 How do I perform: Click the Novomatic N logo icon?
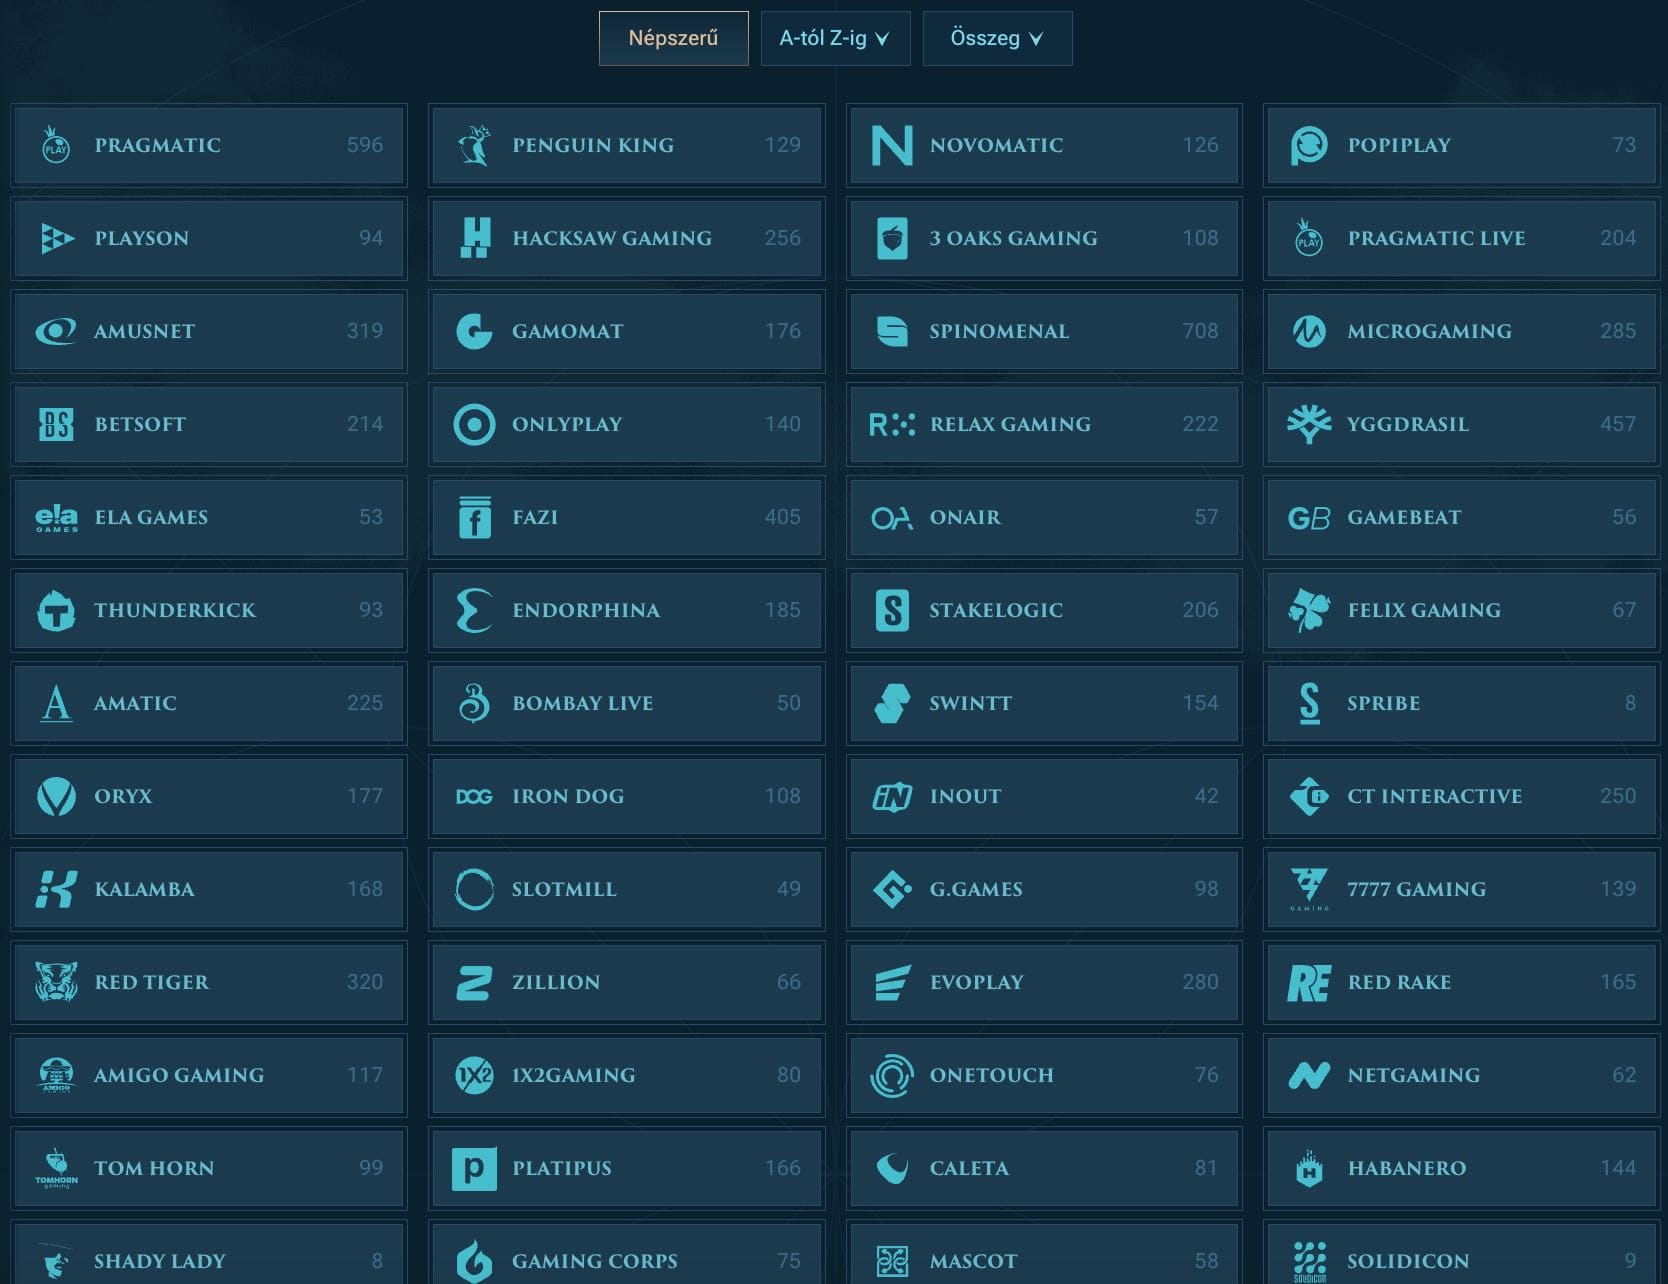pos(891,145)
